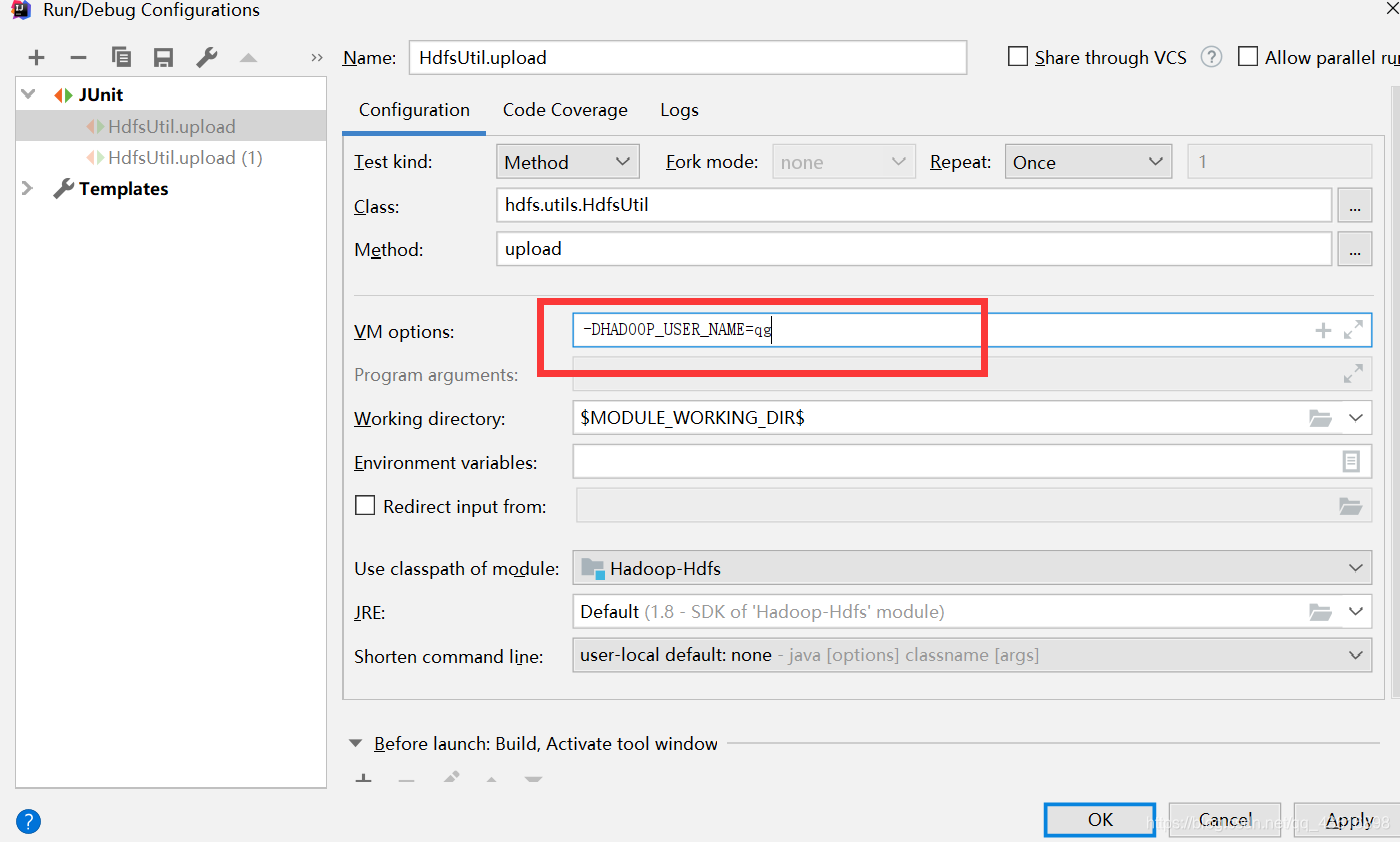Viewport: 1400px width, 842px height.
Task: Open help for Share through VCS
Action: pyautogui.click(x=1212, y=57)
